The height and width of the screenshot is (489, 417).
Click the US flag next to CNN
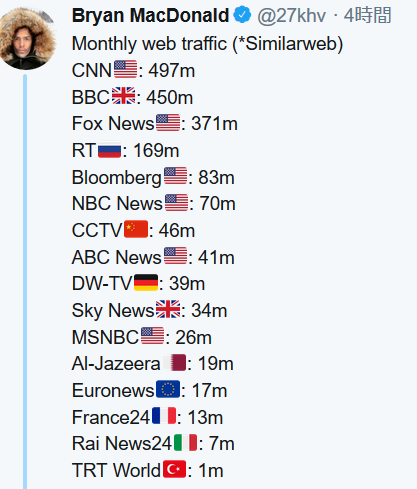coord(125,69)
